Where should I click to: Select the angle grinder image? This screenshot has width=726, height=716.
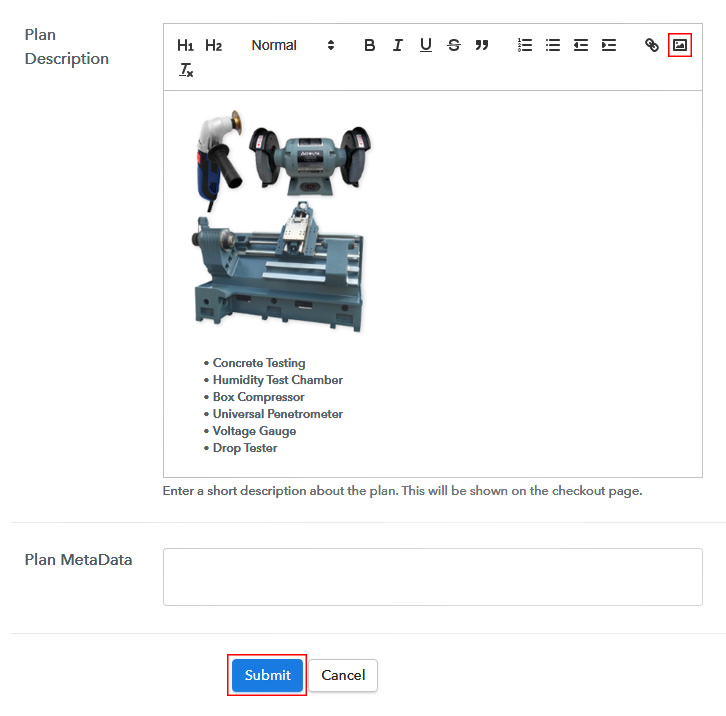(219, 161)
